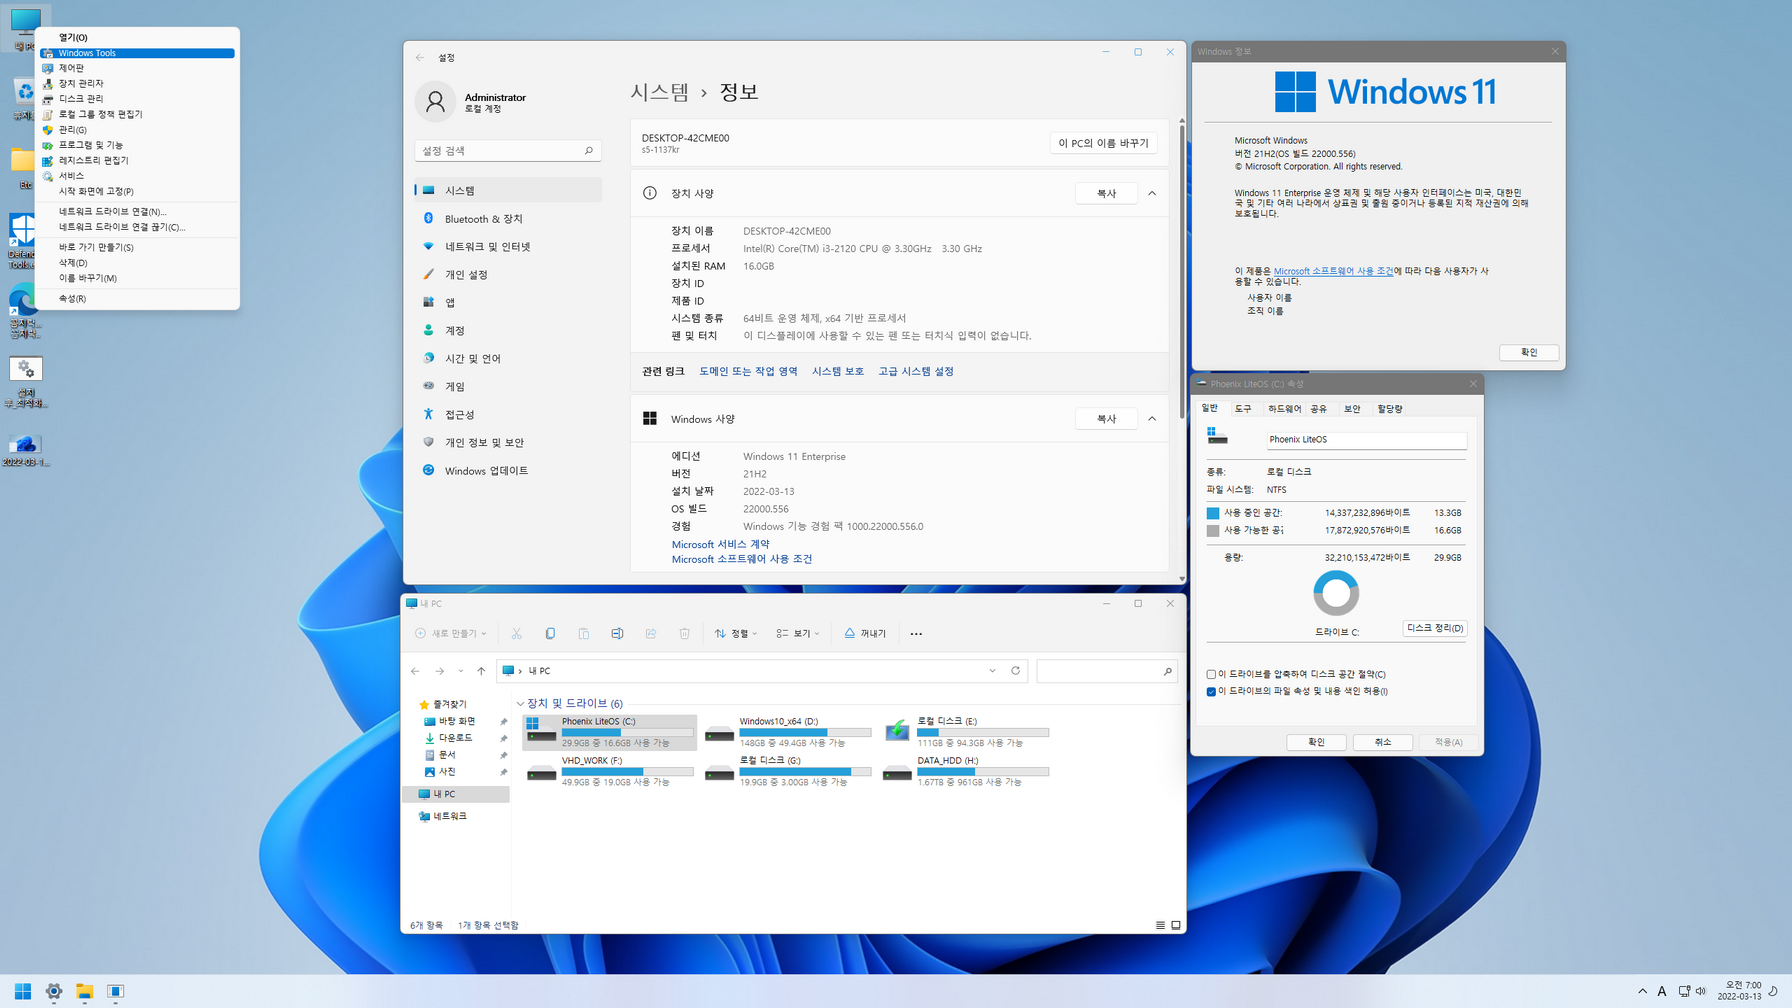Uncheck the drive file indexing option

coord(1211,691)
